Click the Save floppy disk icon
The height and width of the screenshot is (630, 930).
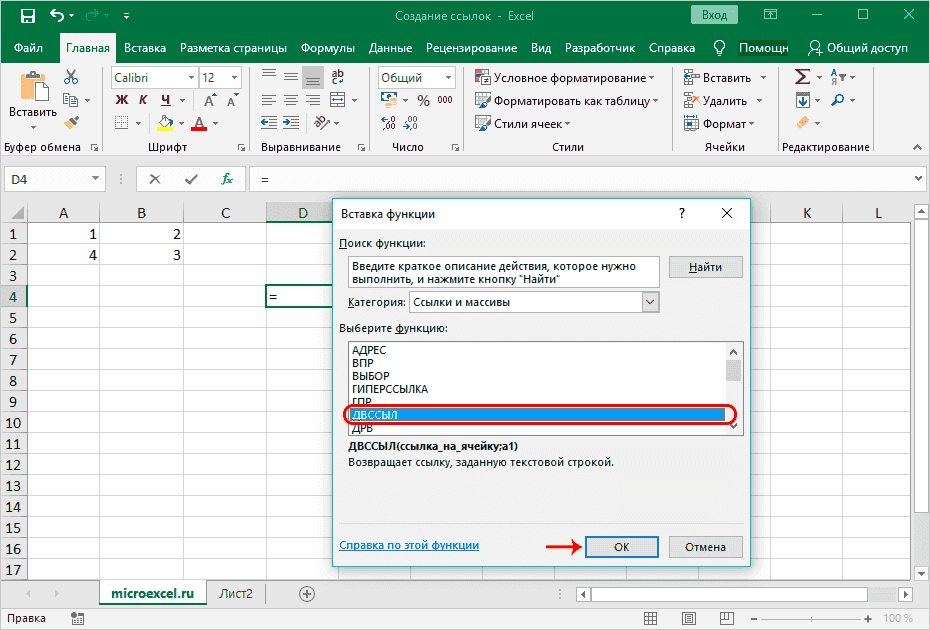[x=27, y=17]
